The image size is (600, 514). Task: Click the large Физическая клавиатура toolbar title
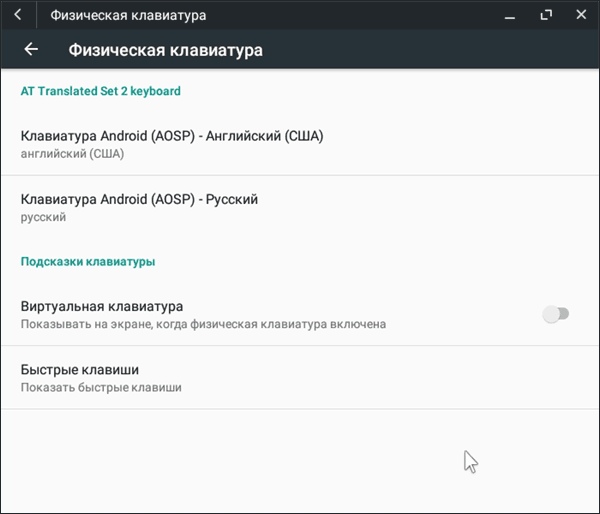(x=166, y=50)
